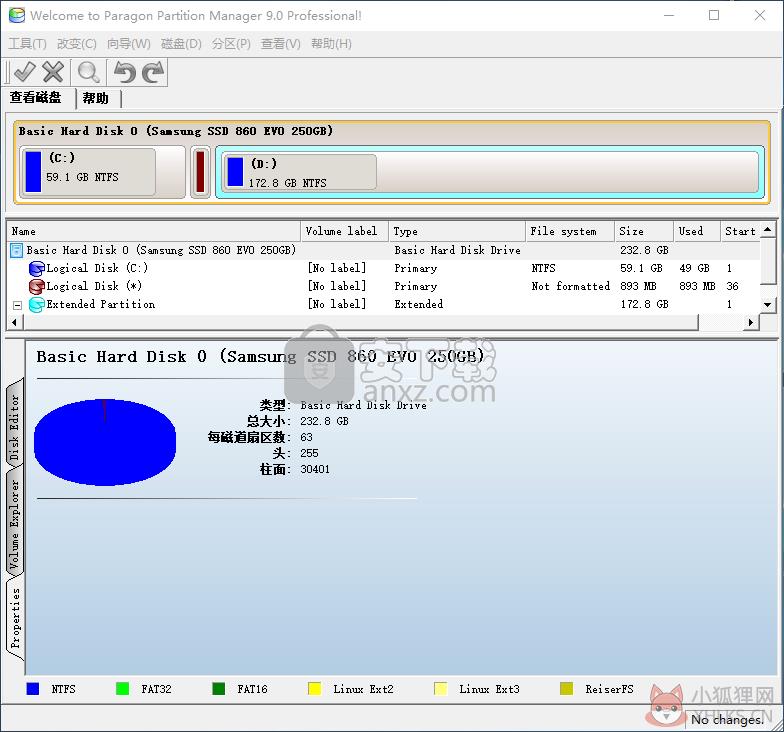Select the dark red unformatted partition block
Image resolution: width=784 pixels, height=732 pixels.
point(200,172)
